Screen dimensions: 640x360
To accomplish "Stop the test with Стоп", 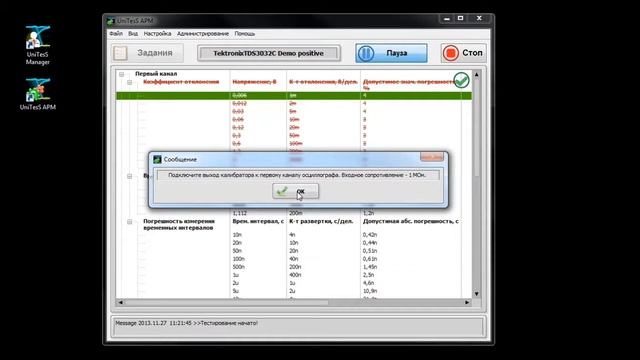I will click(x=463, y=53).
